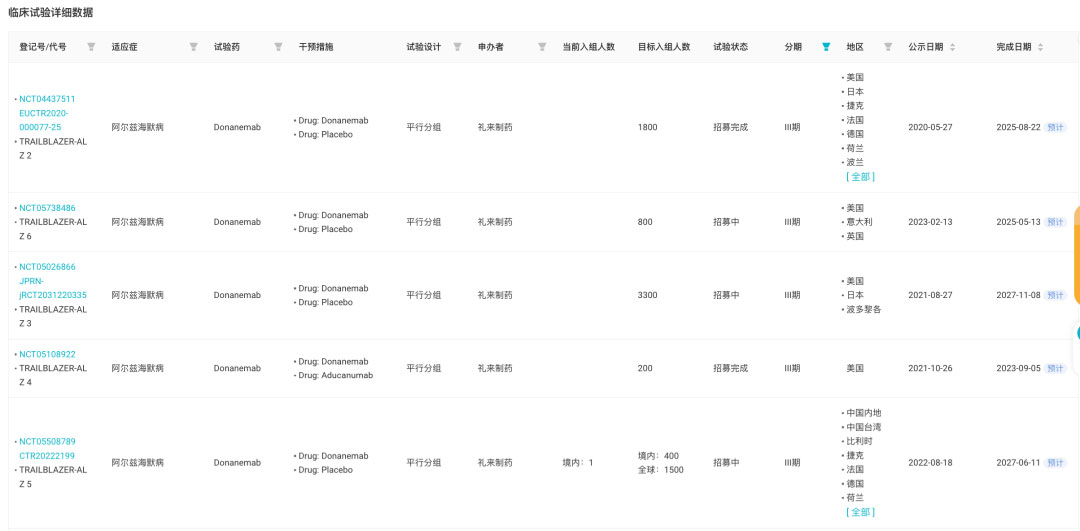Open trial NCT05738486 link

(x=47, y=208)
